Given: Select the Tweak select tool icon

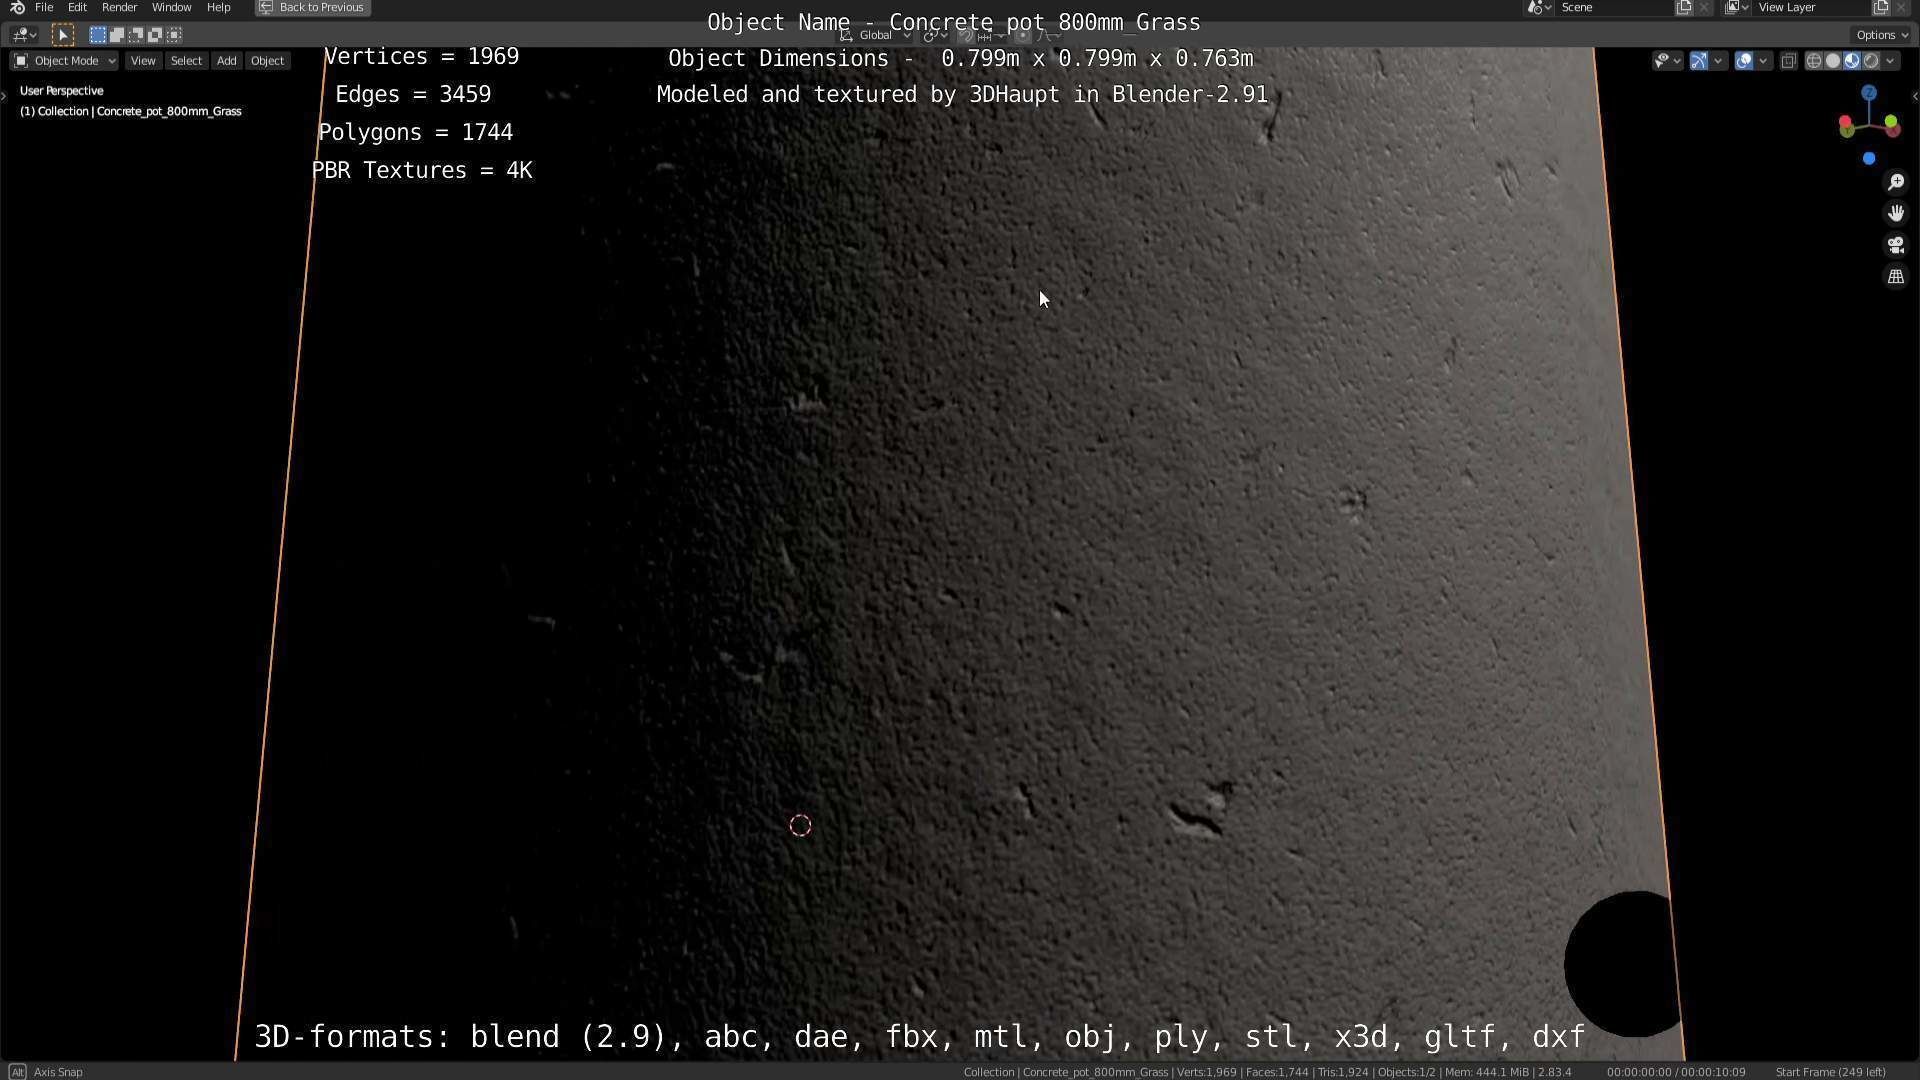Looking at the screenshot, I should click(62, 35).
